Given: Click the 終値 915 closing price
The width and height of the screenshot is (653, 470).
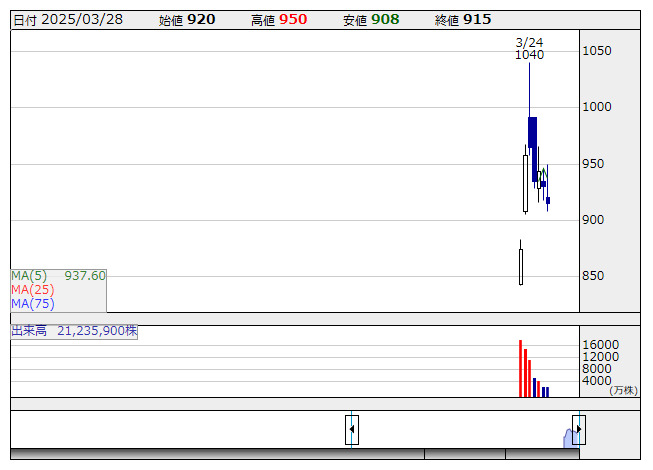Looking at the screenshot, I should click(463, 20).
